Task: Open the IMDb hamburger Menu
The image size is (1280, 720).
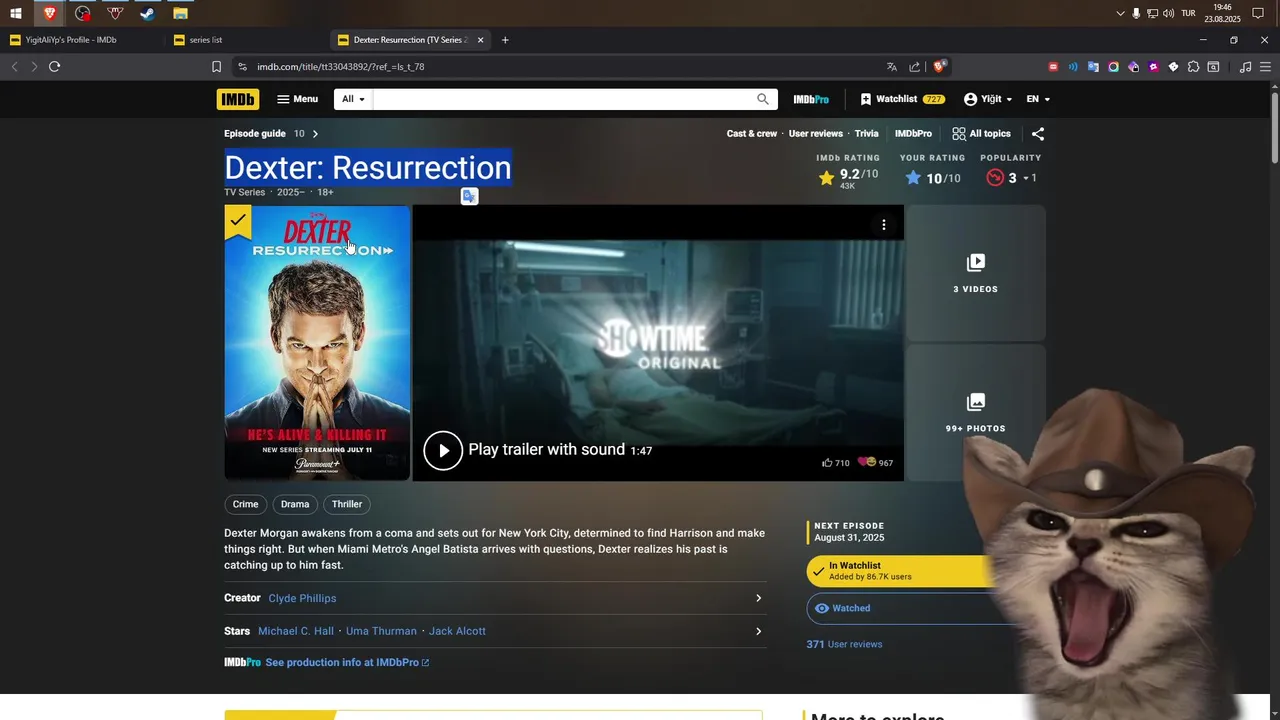Action: click(x=298, y=99)
